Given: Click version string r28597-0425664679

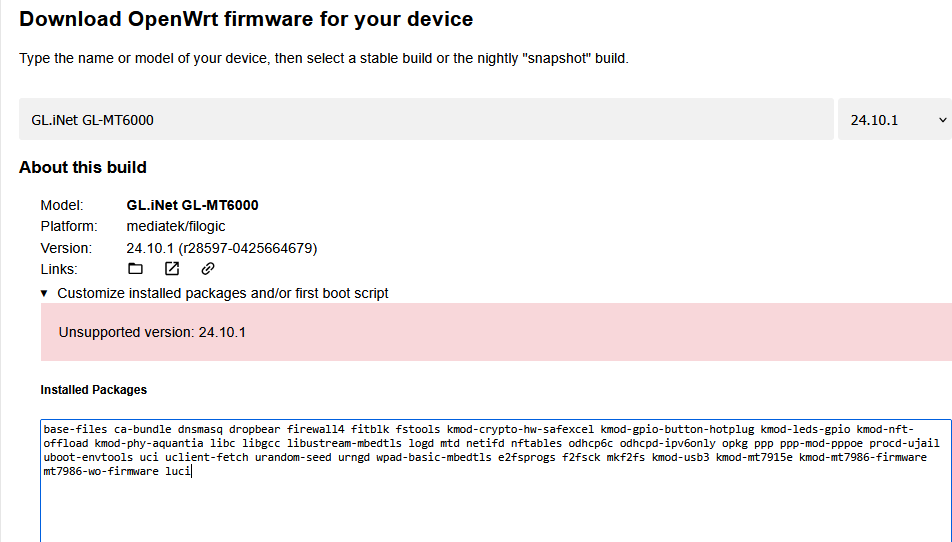Looking at the screenshot, I should (247, 248).
